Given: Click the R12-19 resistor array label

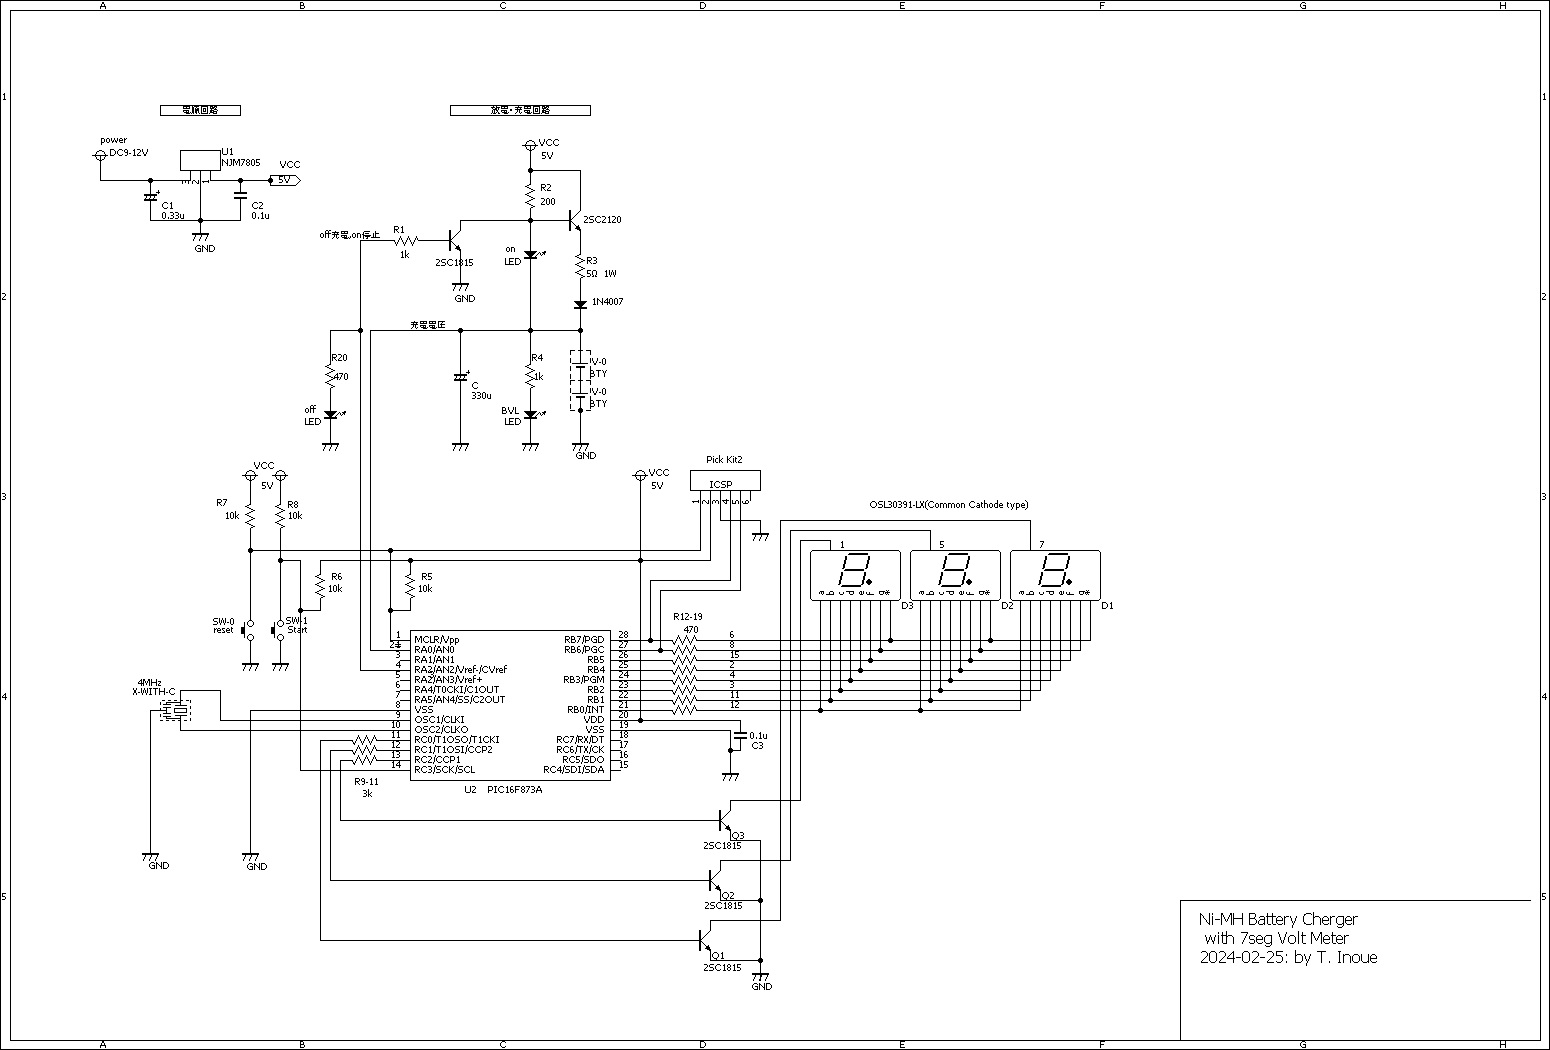Looking at the screenshot, I should [x=688, y=617].
